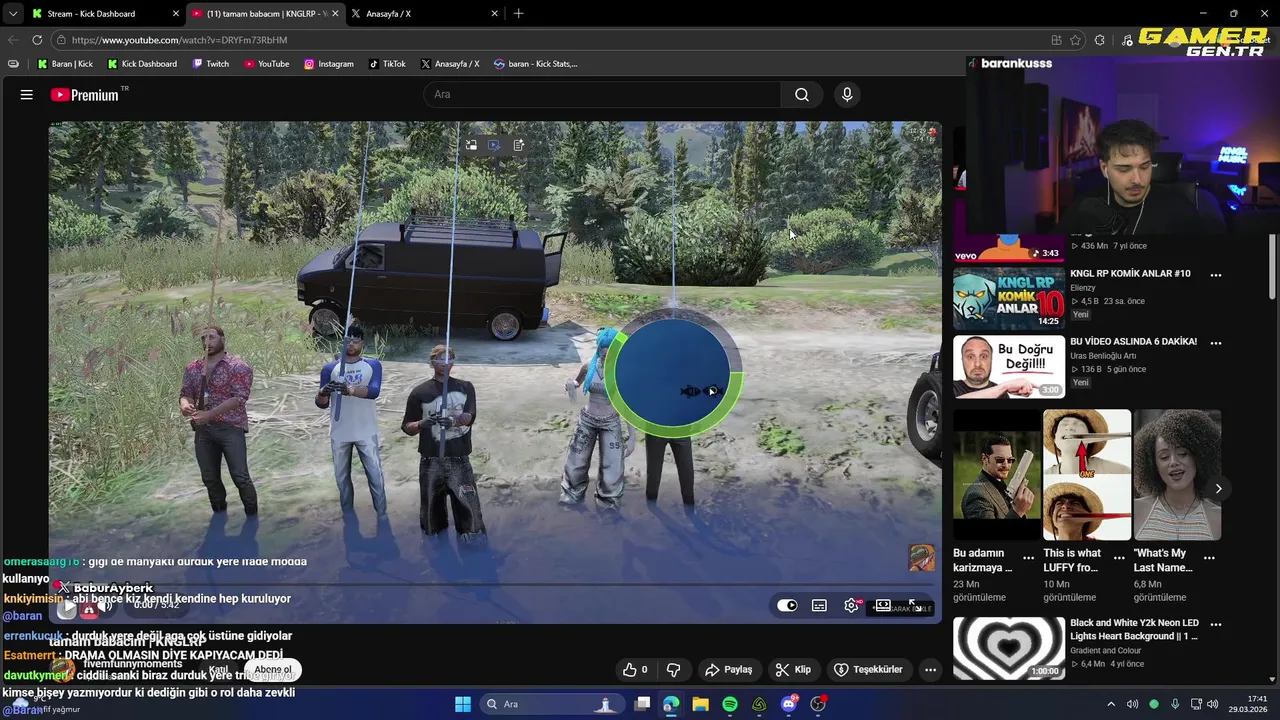
Task: Click the Edge browser taskbar icon
Action: click(x=671, y=704)
